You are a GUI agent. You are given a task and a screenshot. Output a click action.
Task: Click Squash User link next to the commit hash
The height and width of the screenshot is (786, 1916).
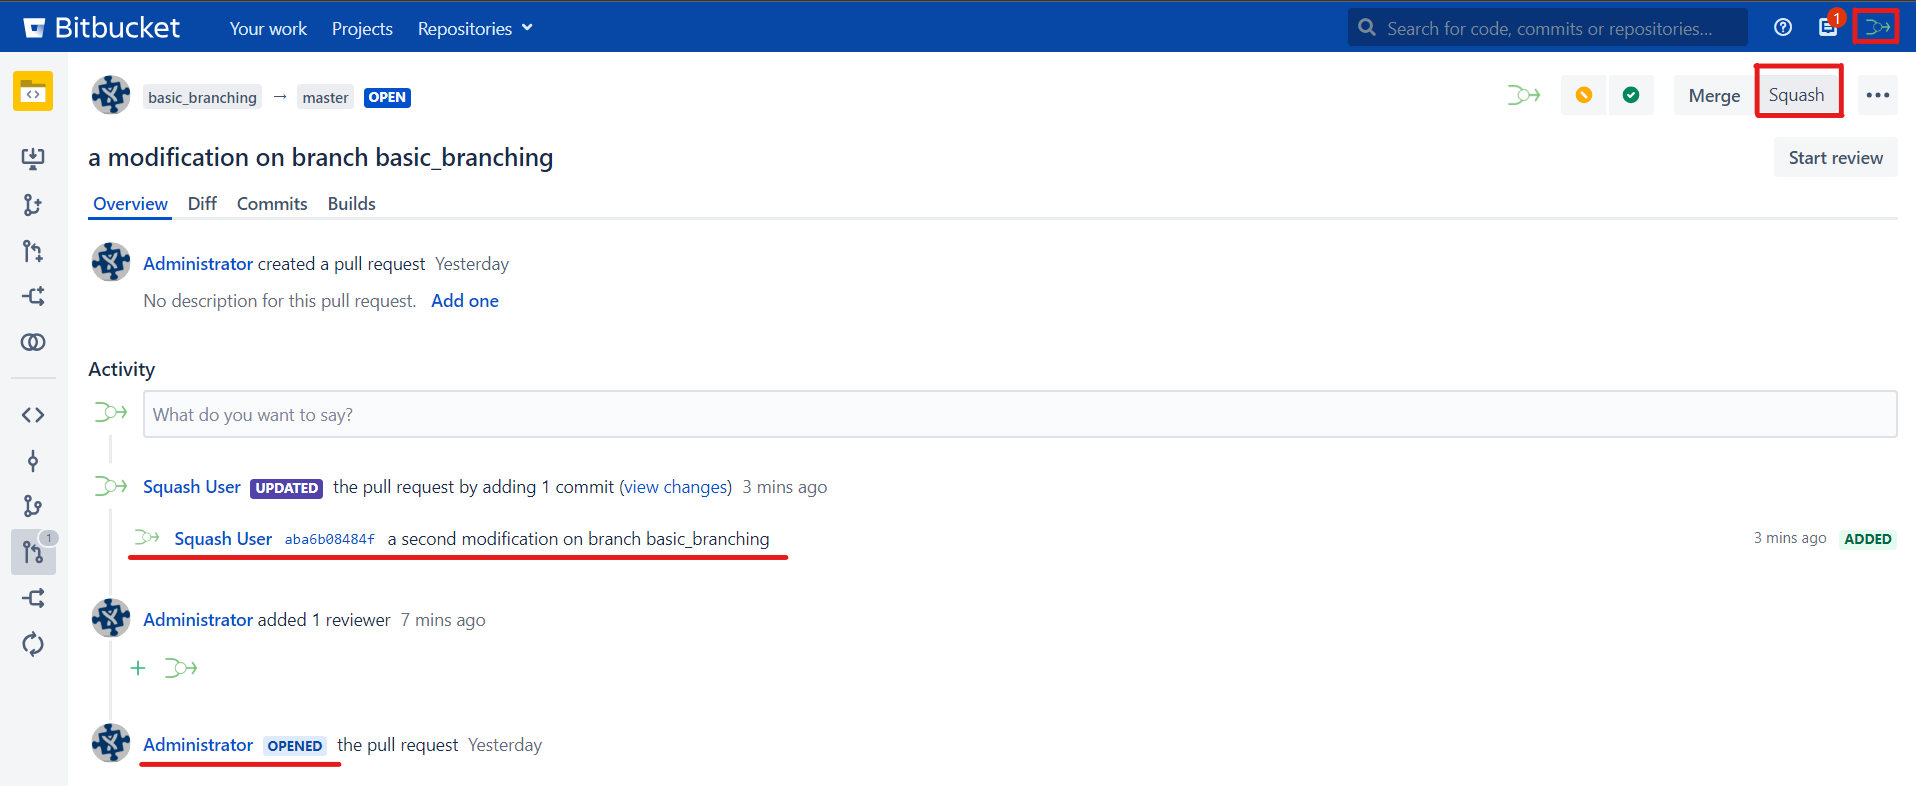pos(223,539)
